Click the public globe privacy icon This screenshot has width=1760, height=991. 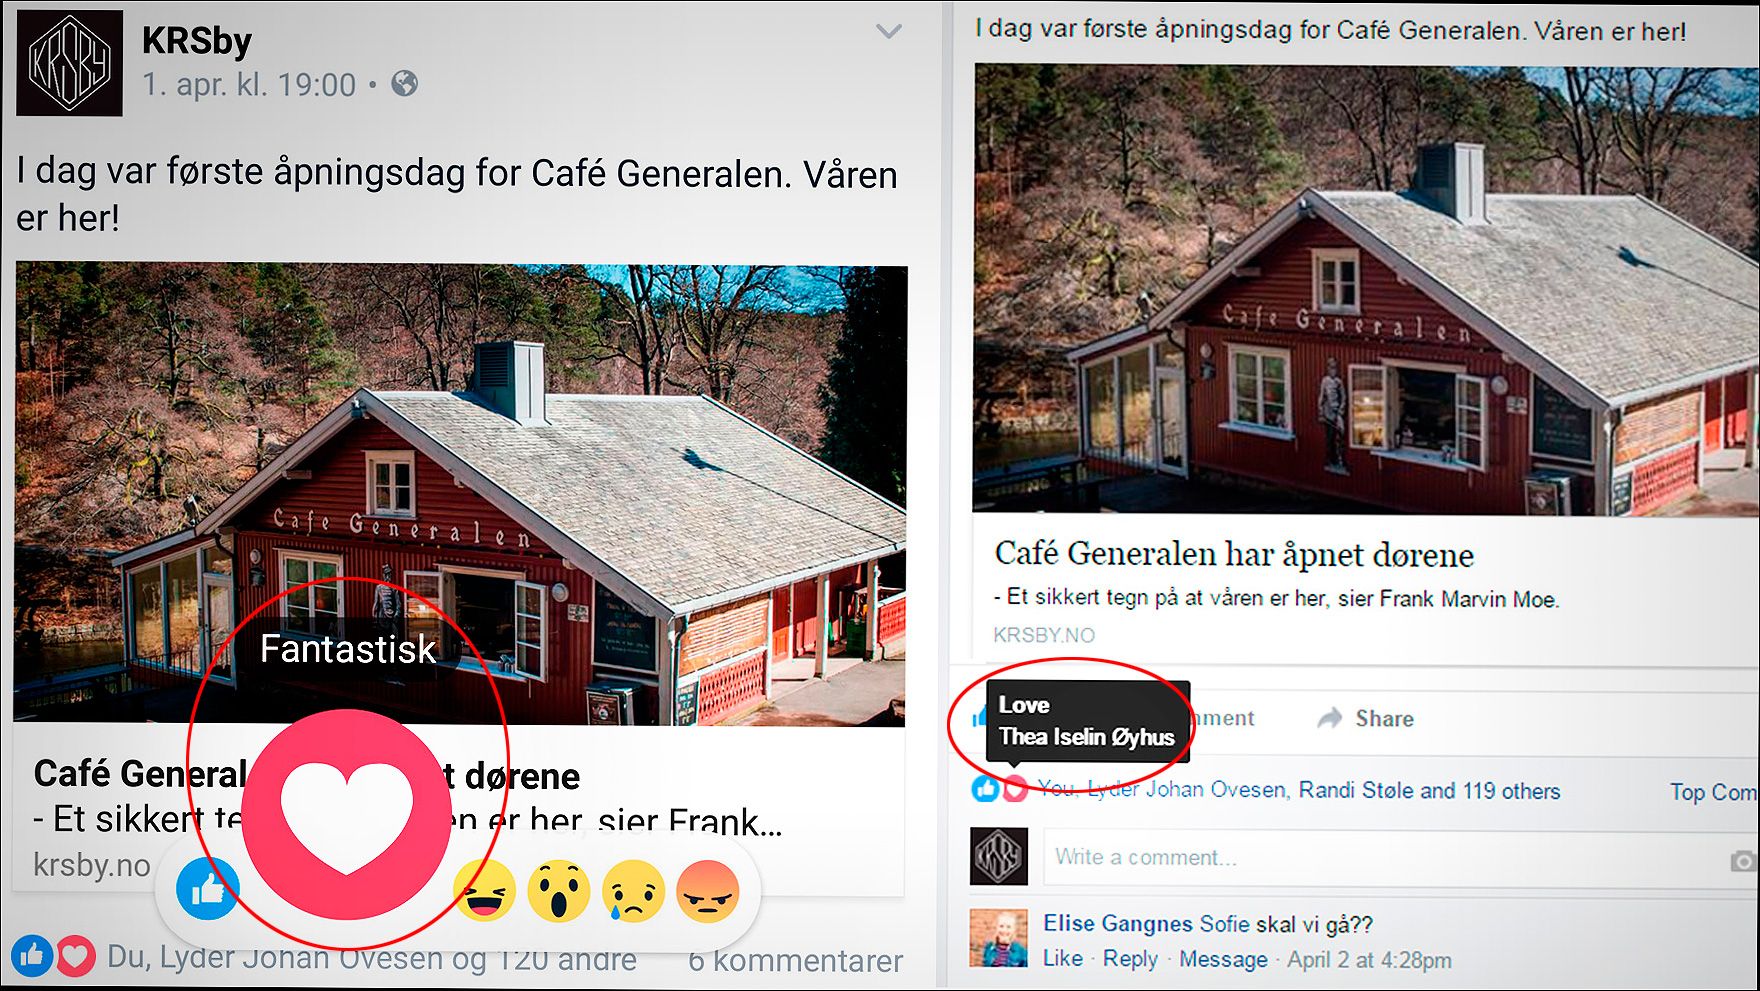point(405,83)
